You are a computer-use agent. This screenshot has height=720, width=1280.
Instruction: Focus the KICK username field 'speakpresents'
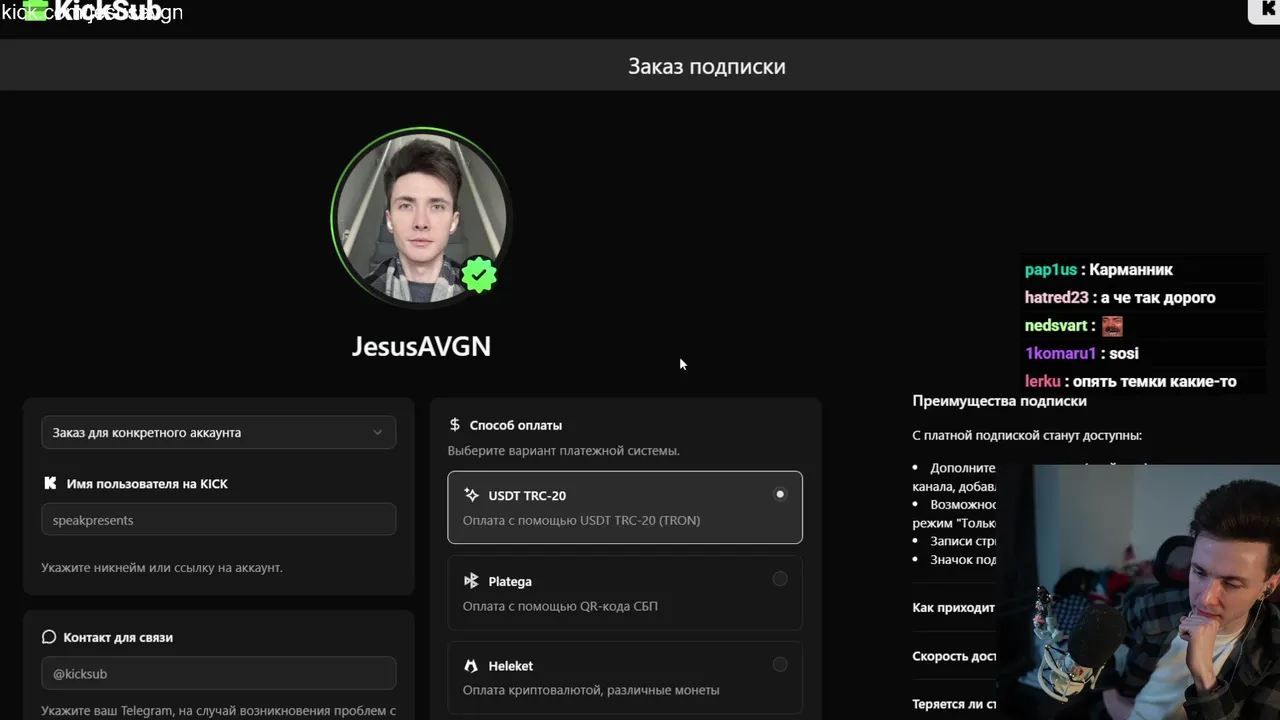click(x=218, y=520)
